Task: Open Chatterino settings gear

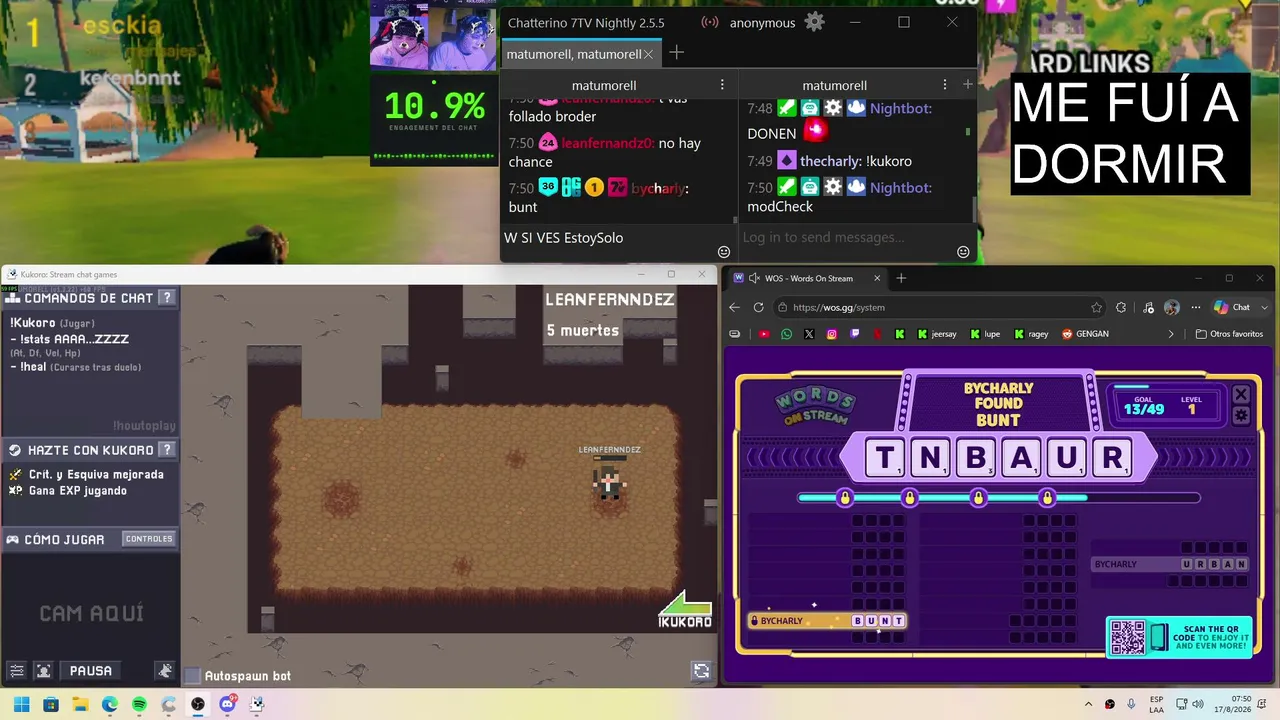Action: tap(815, 22)
